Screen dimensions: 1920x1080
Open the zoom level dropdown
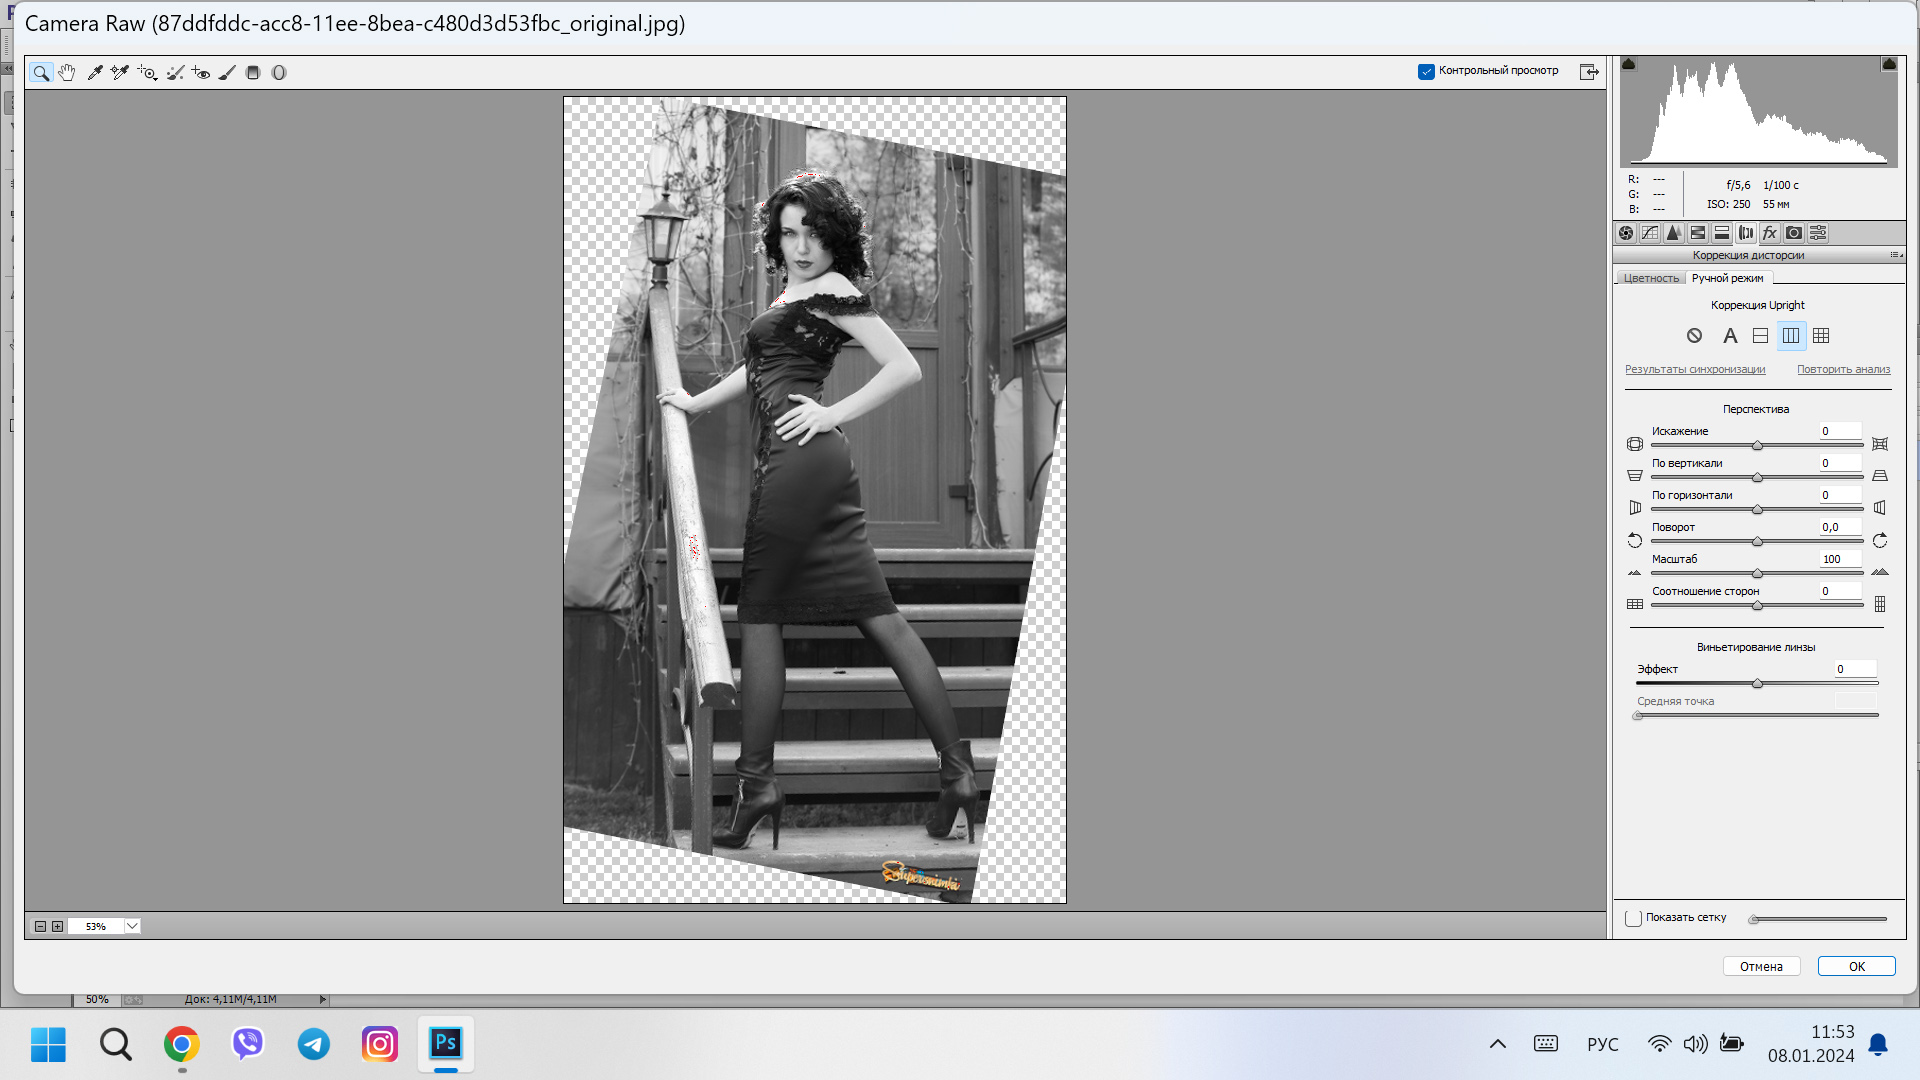(132, 926)
